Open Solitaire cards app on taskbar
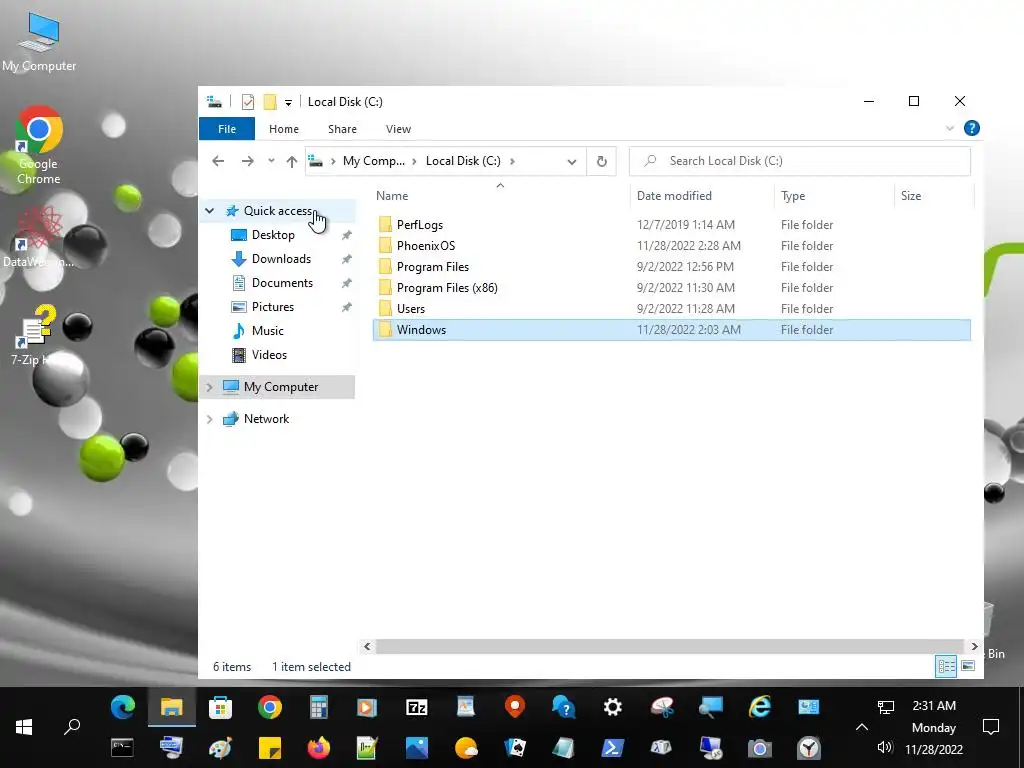Screen dimensions: 1024x768 [x=515, y=747]
